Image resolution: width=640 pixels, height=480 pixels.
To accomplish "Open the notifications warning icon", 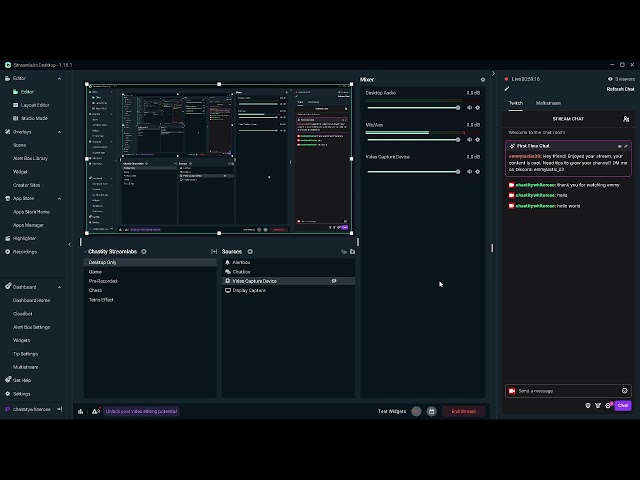I will (96, 411).
